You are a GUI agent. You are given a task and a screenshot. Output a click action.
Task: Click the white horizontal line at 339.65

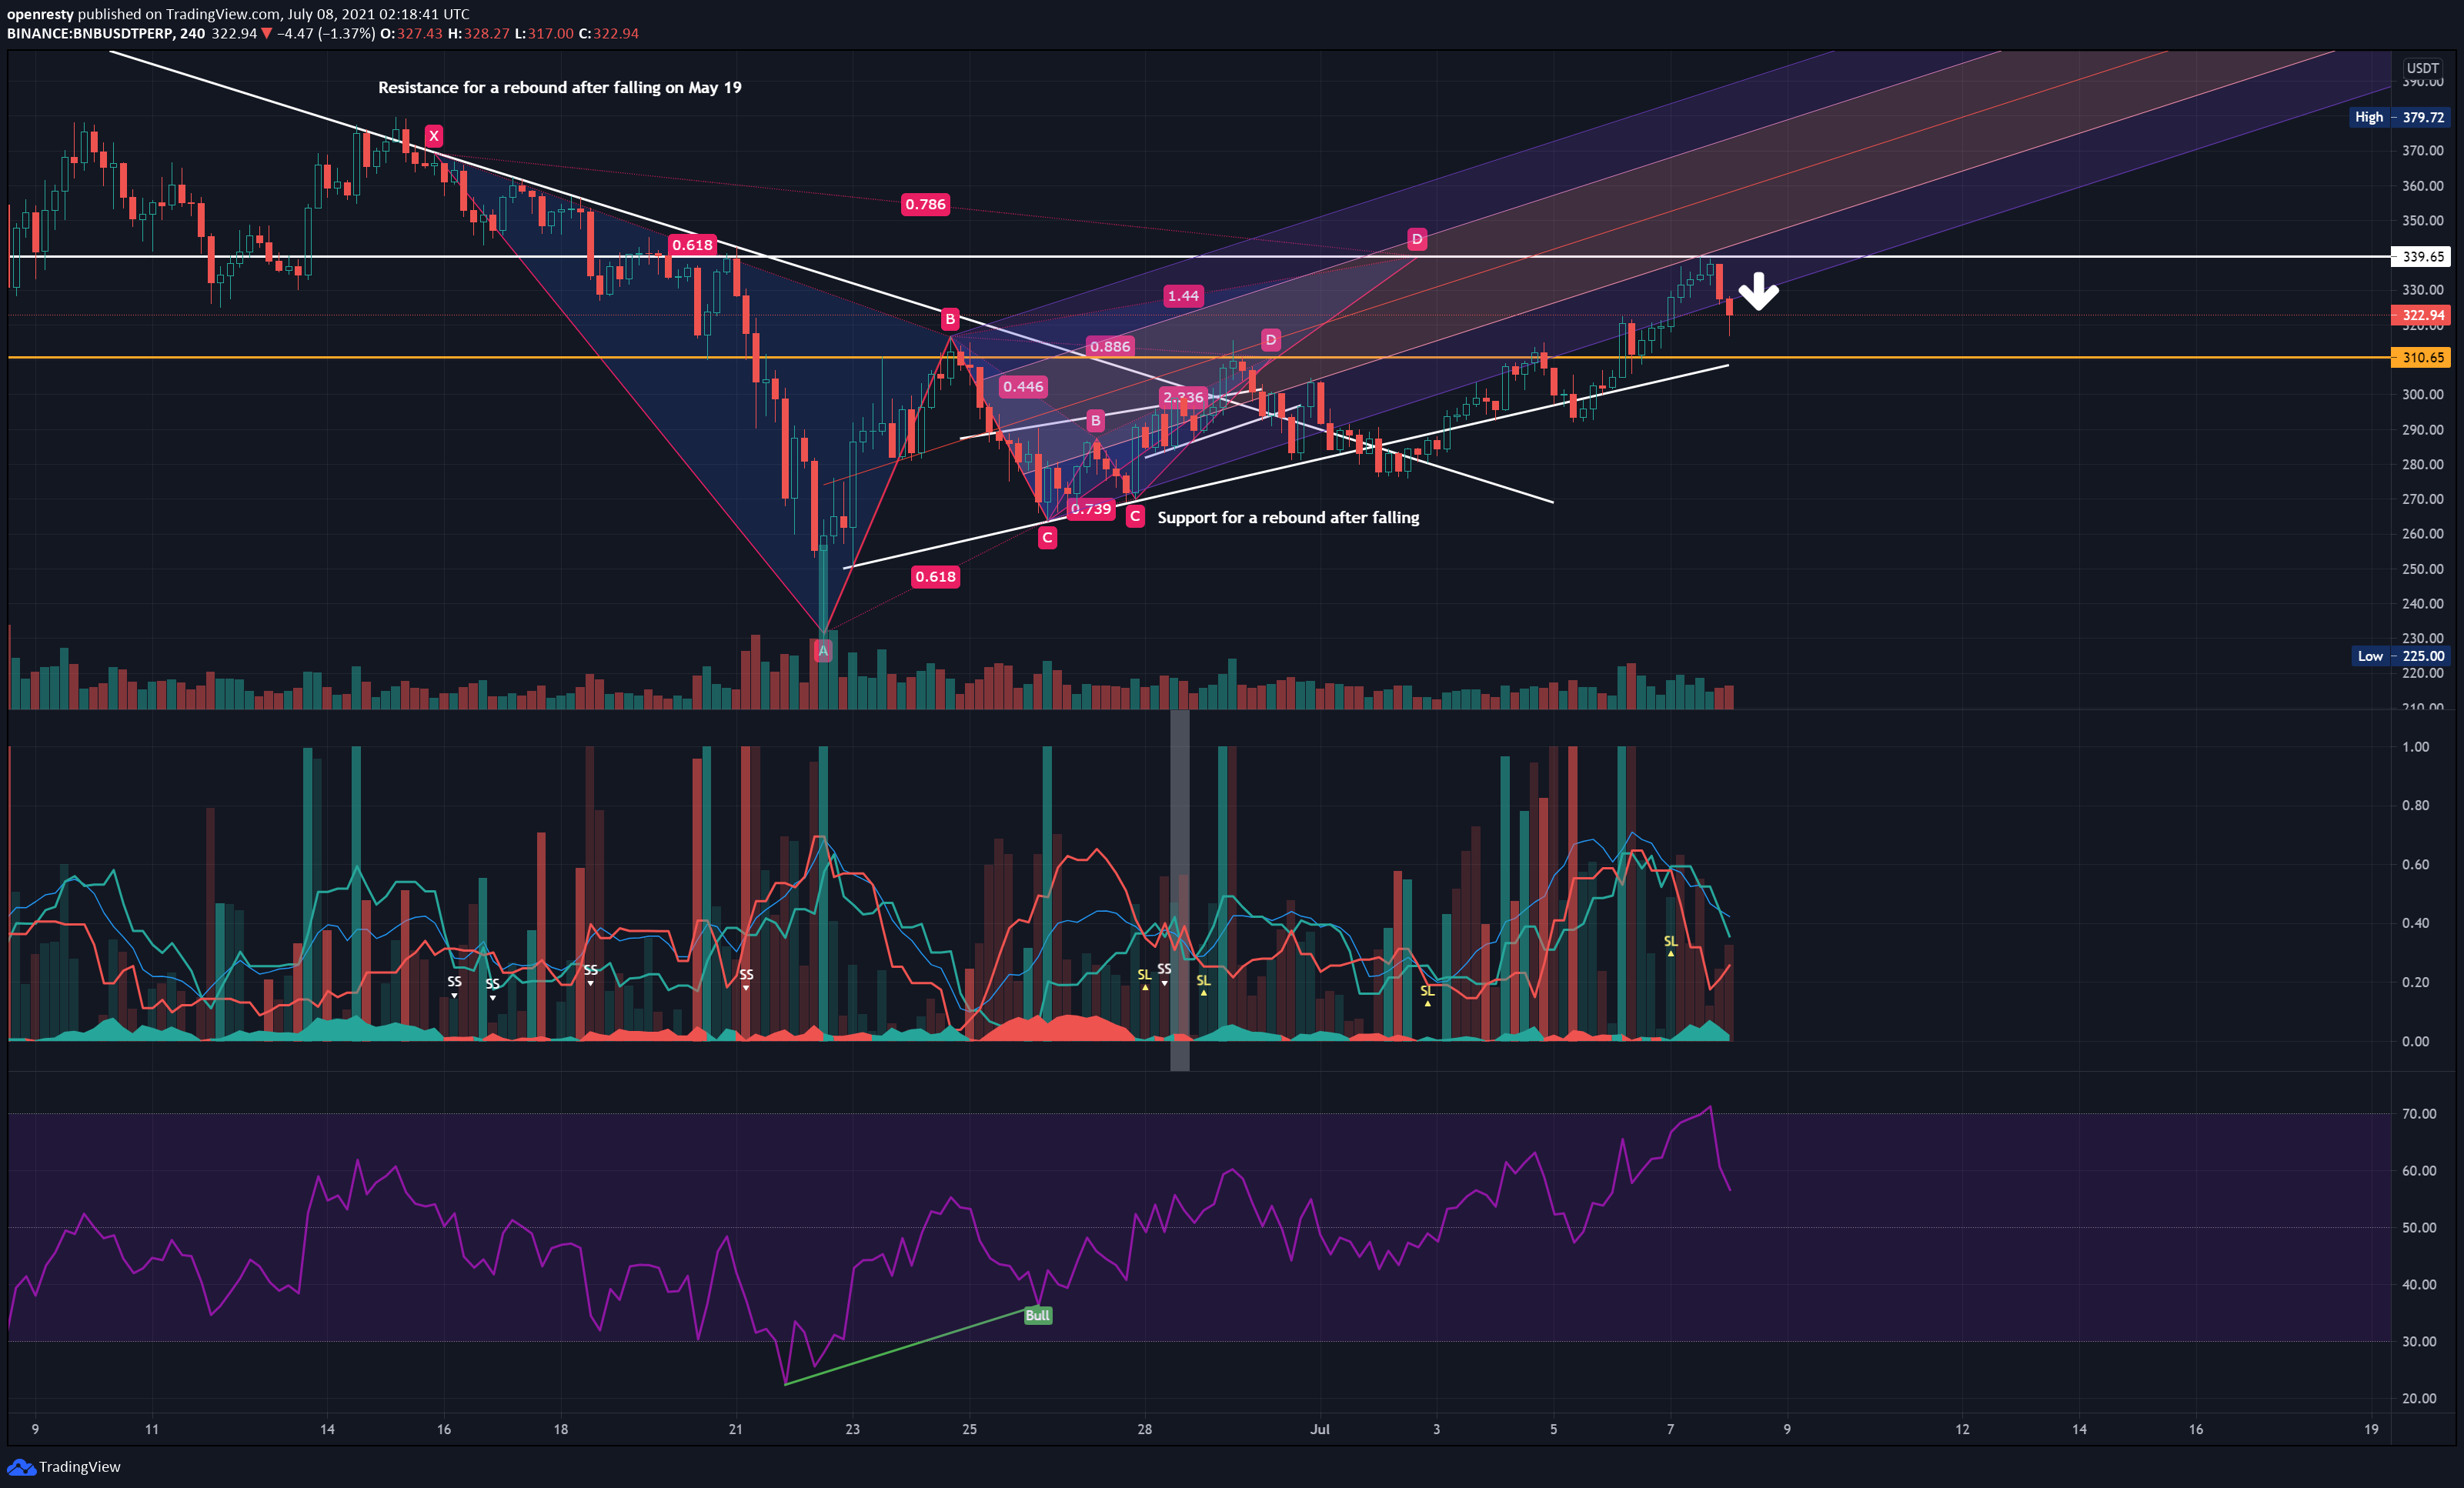(x=1198, y=257)
